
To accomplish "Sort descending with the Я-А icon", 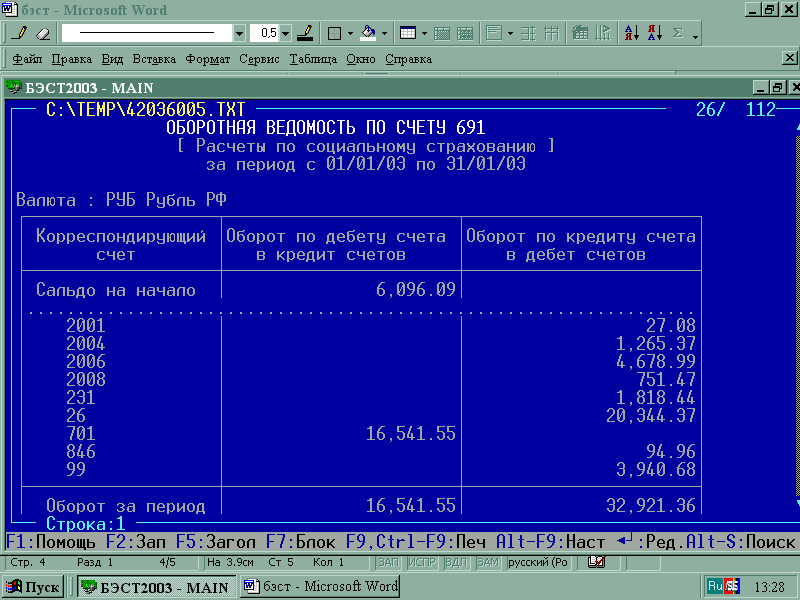I will tap(655, 33).
